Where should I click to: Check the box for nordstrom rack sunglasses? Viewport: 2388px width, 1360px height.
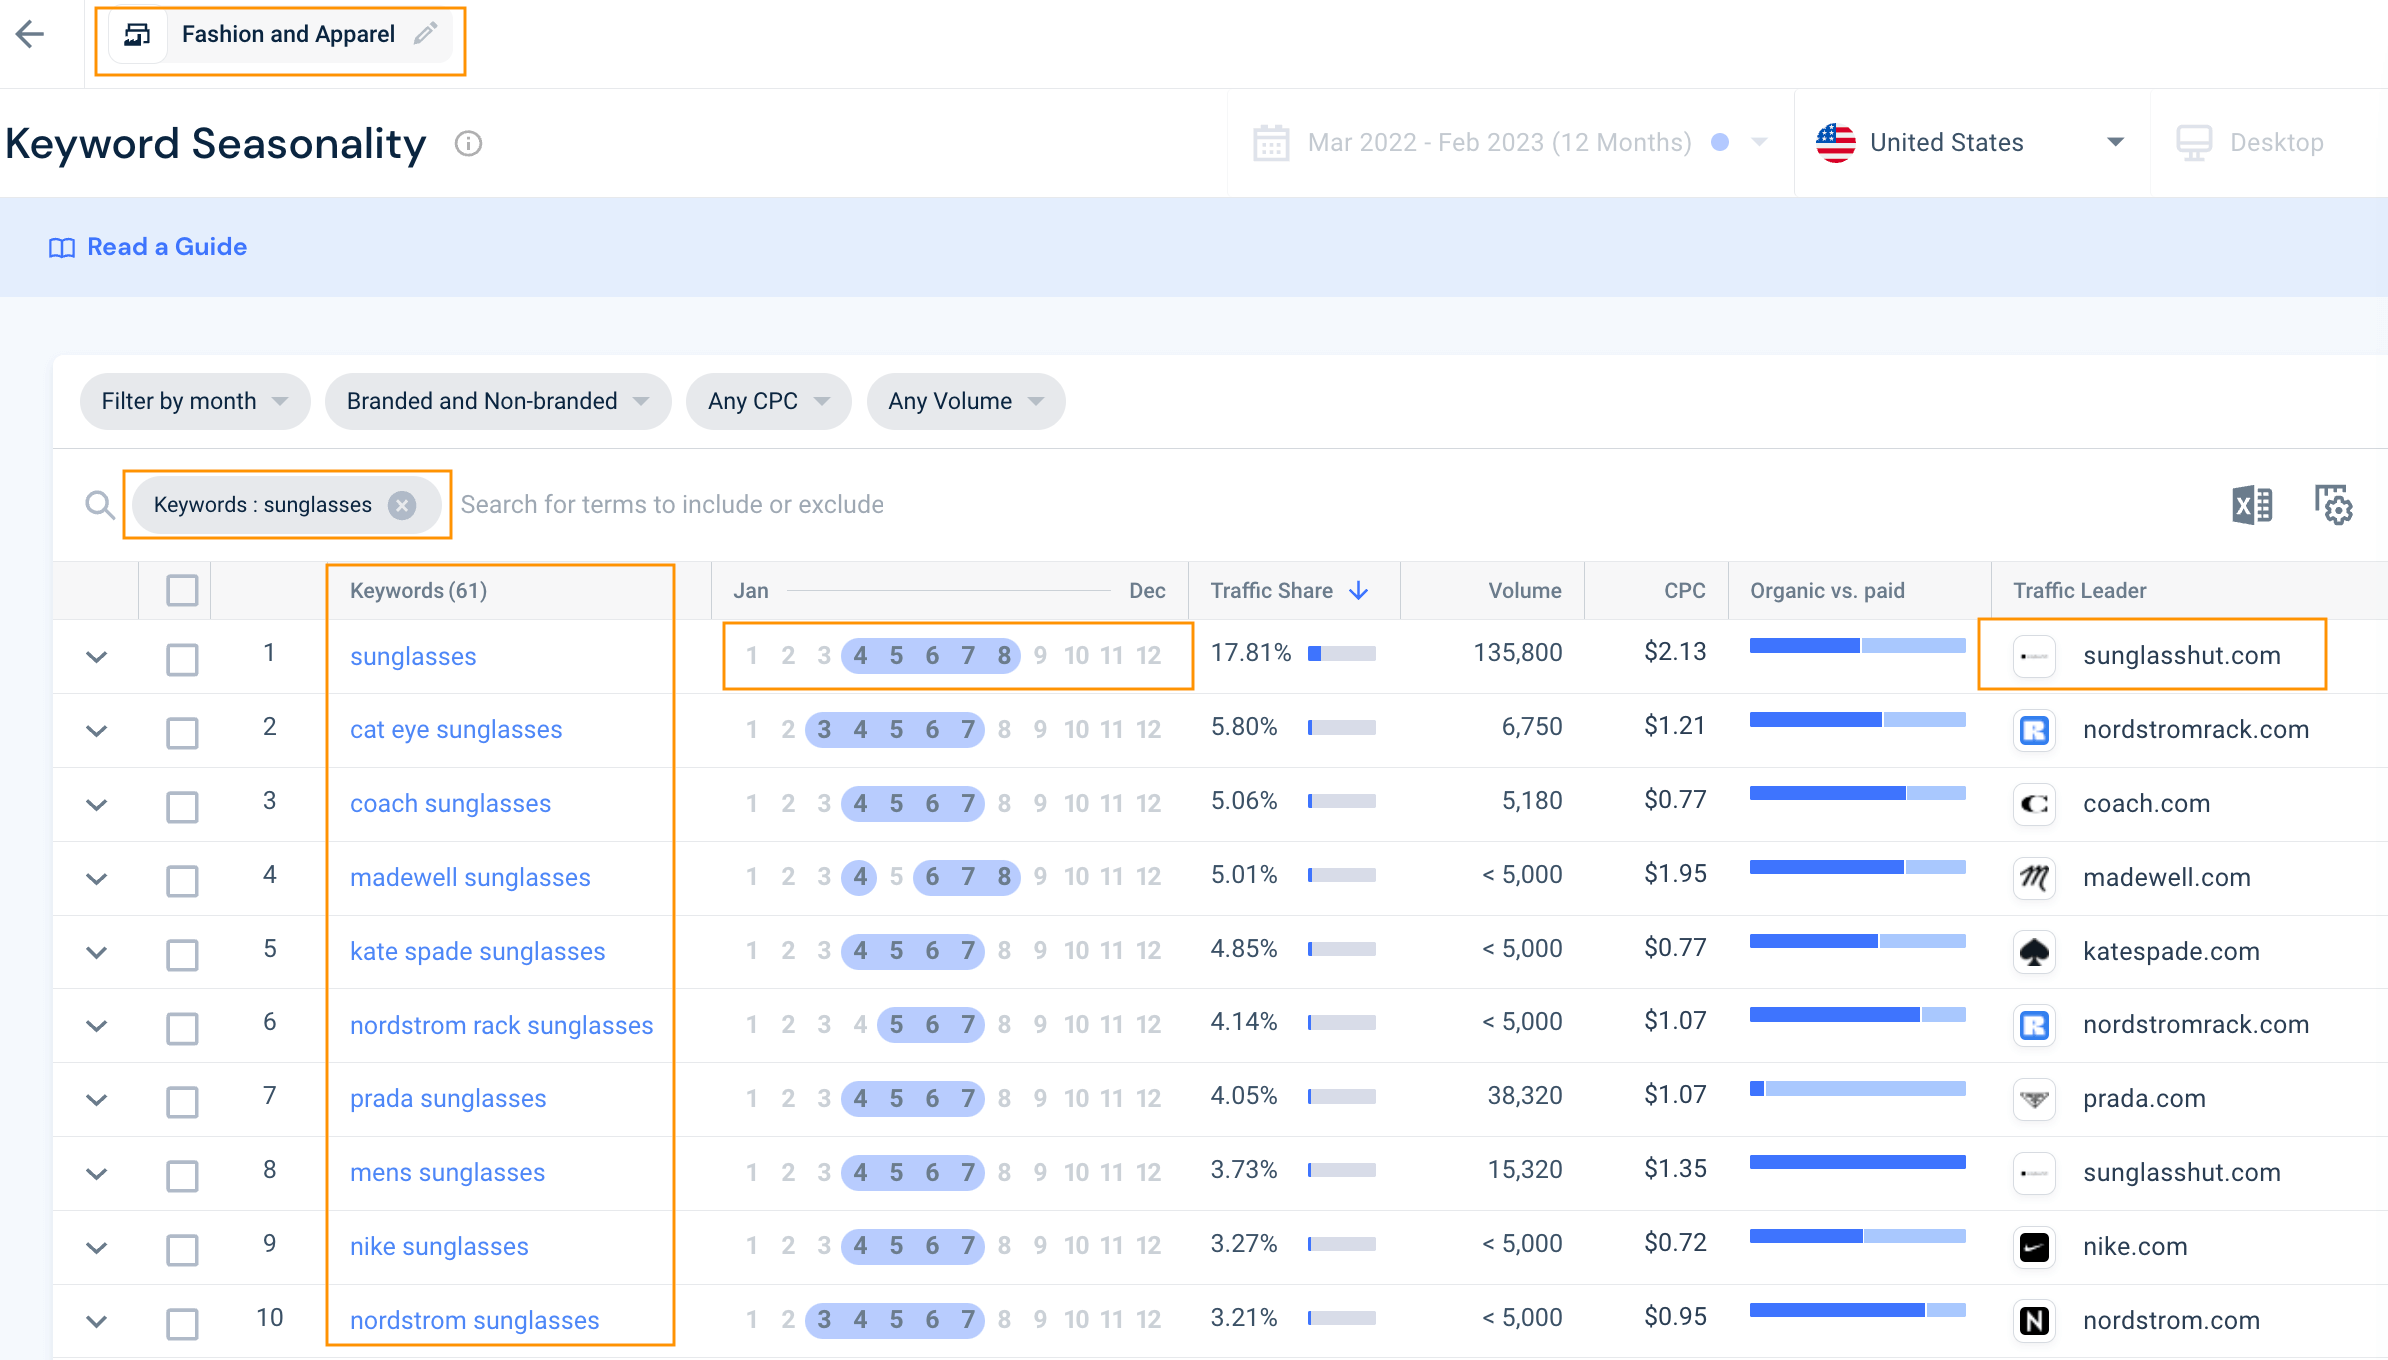click(x=182, y=1027)
